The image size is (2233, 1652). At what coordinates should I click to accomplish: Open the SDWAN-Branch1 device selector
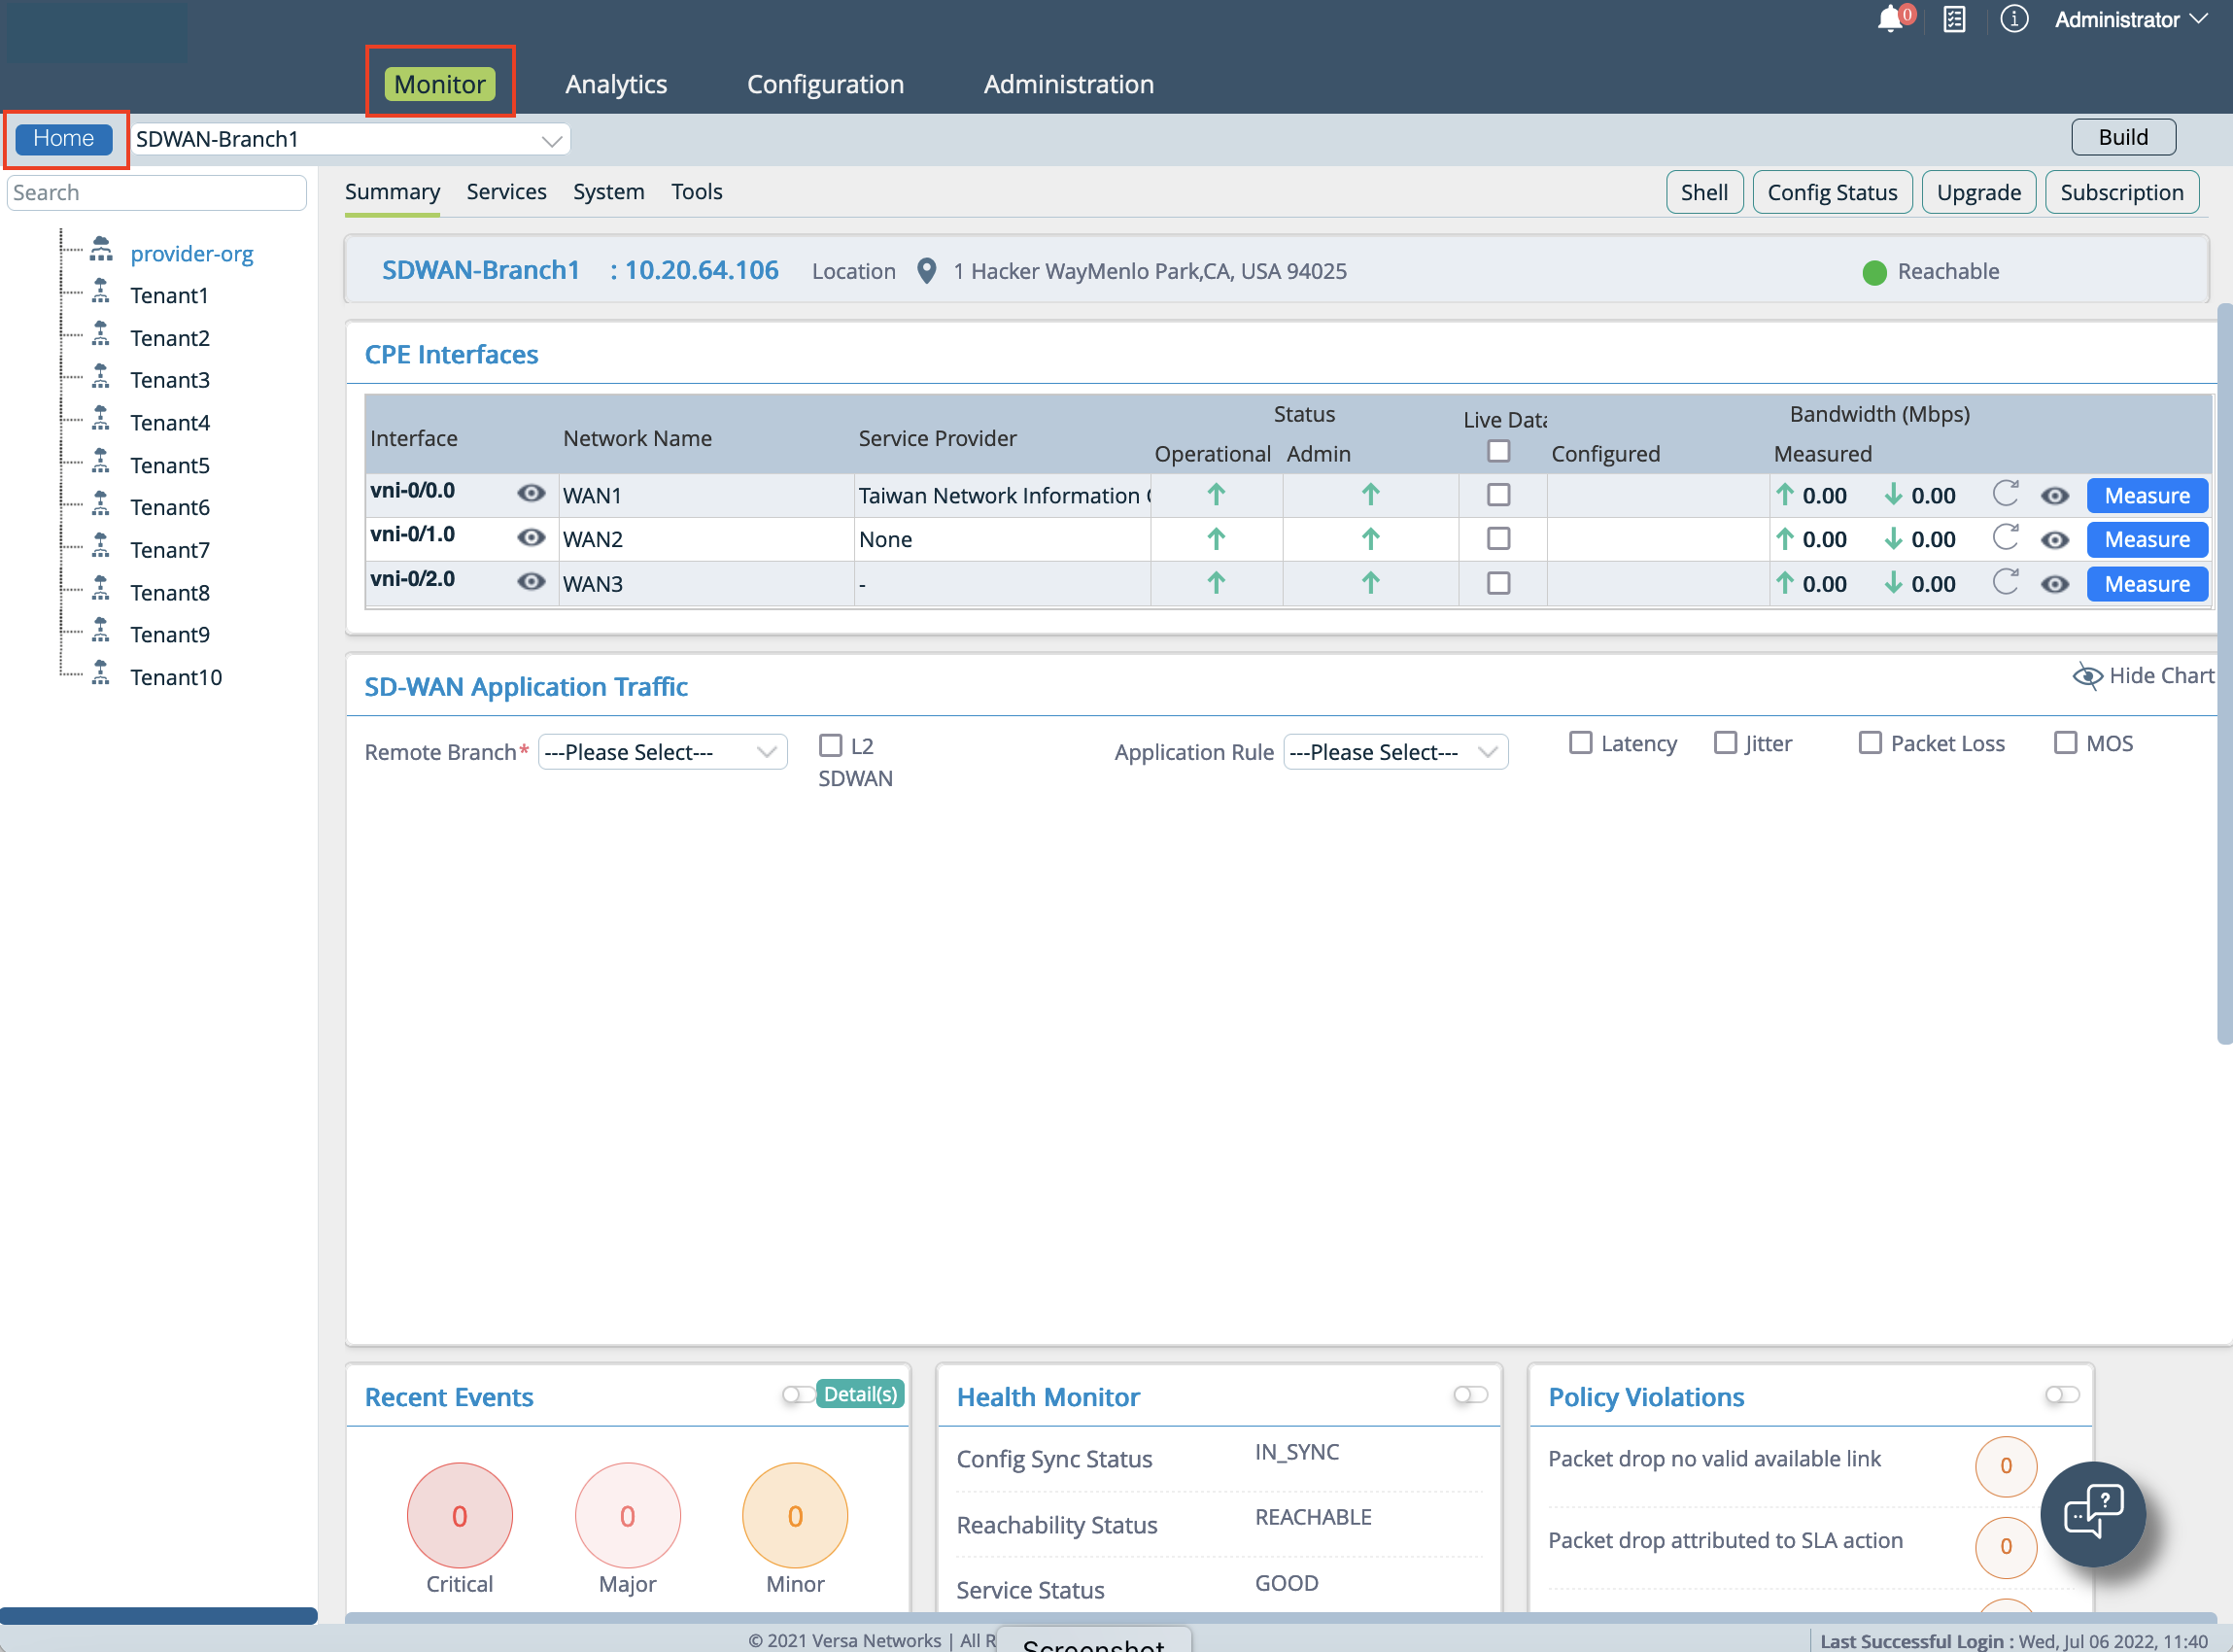tap(350, 139)
